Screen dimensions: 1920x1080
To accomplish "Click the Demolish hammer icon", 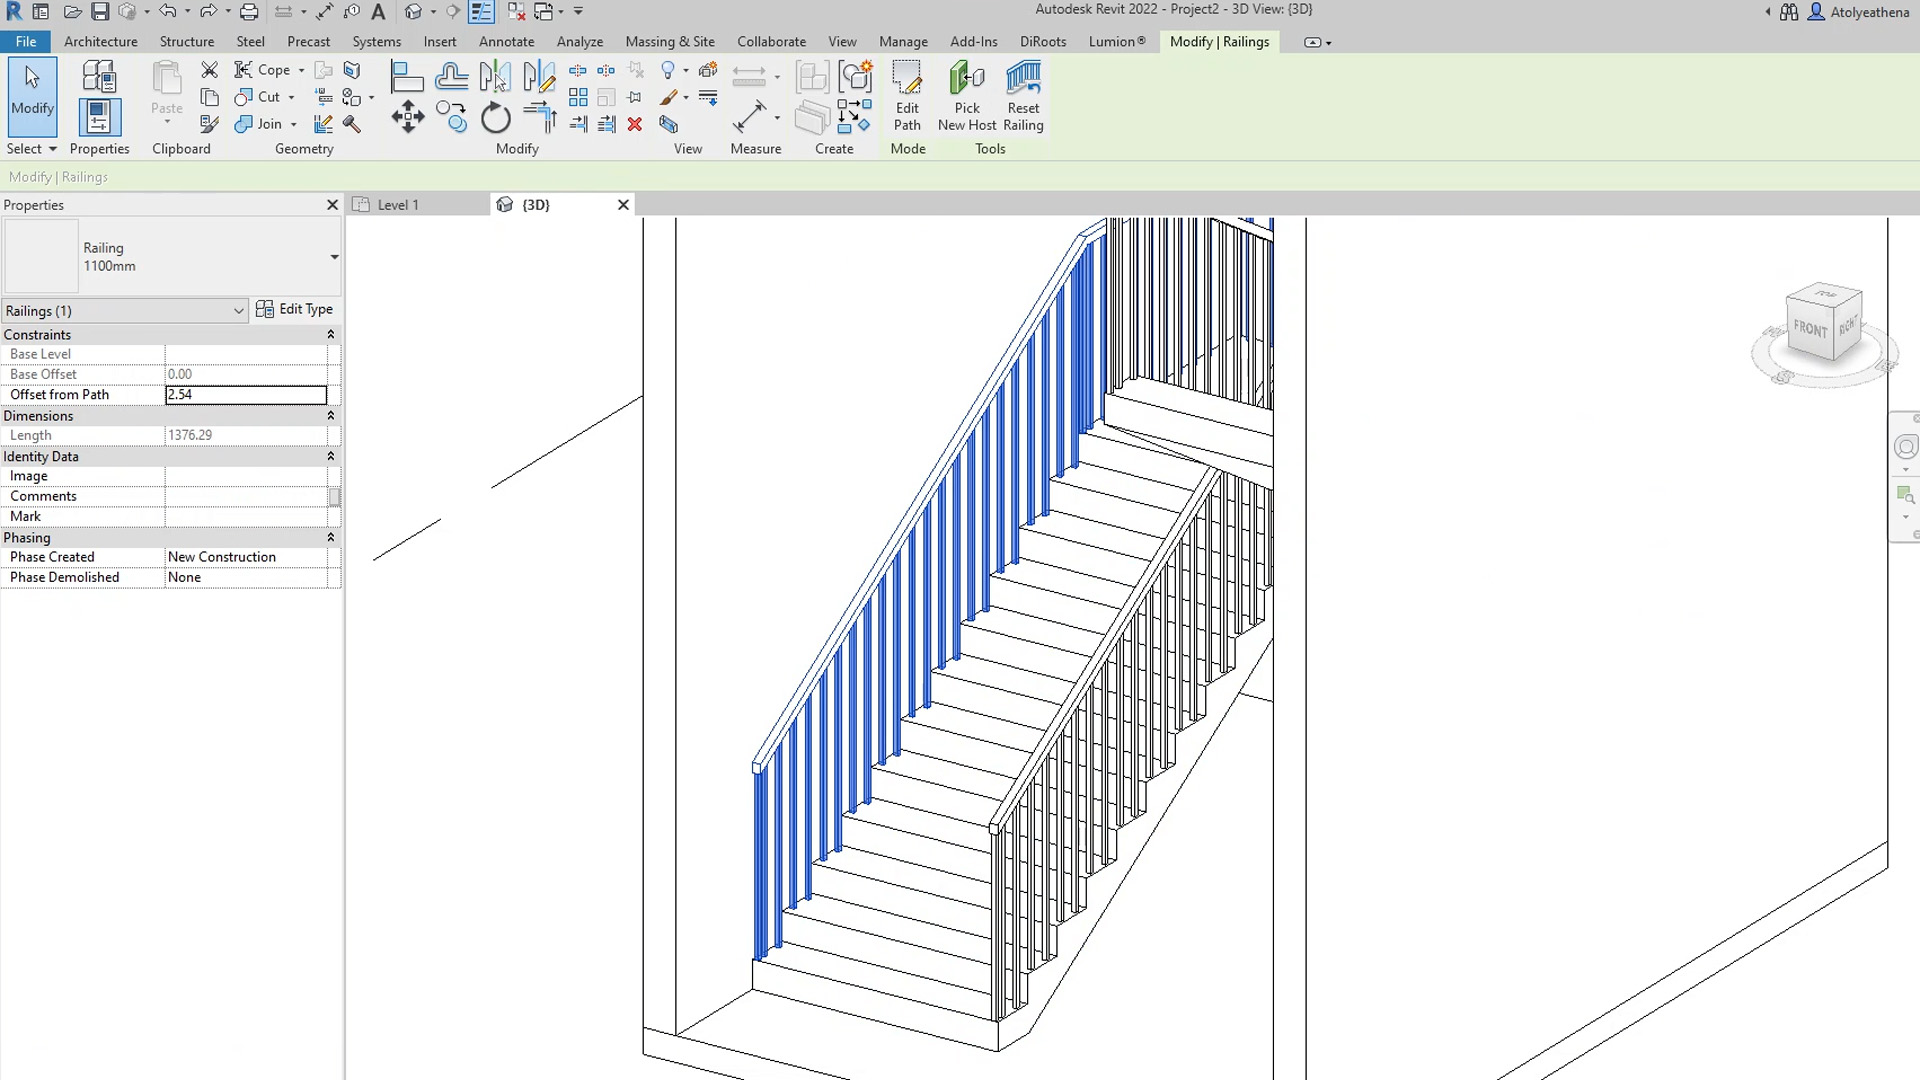I will click(x=351, y=124).
